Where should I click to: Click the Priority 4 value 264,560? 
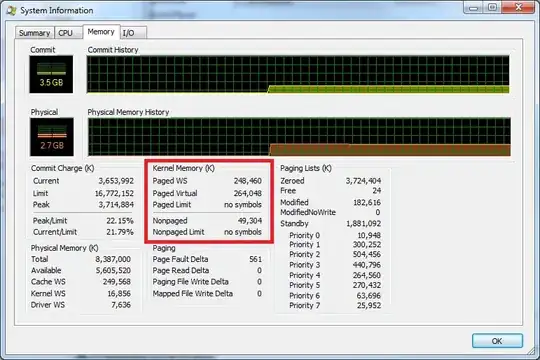click(x=367, y=275)
